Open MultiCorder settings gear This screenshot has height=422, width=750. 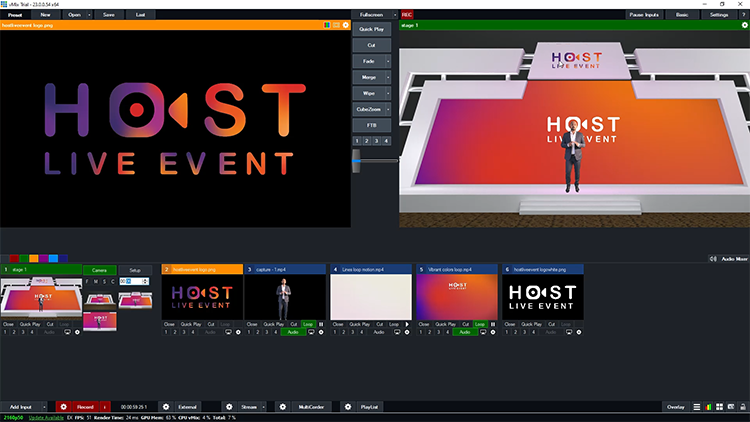click(x=282, y=407)
